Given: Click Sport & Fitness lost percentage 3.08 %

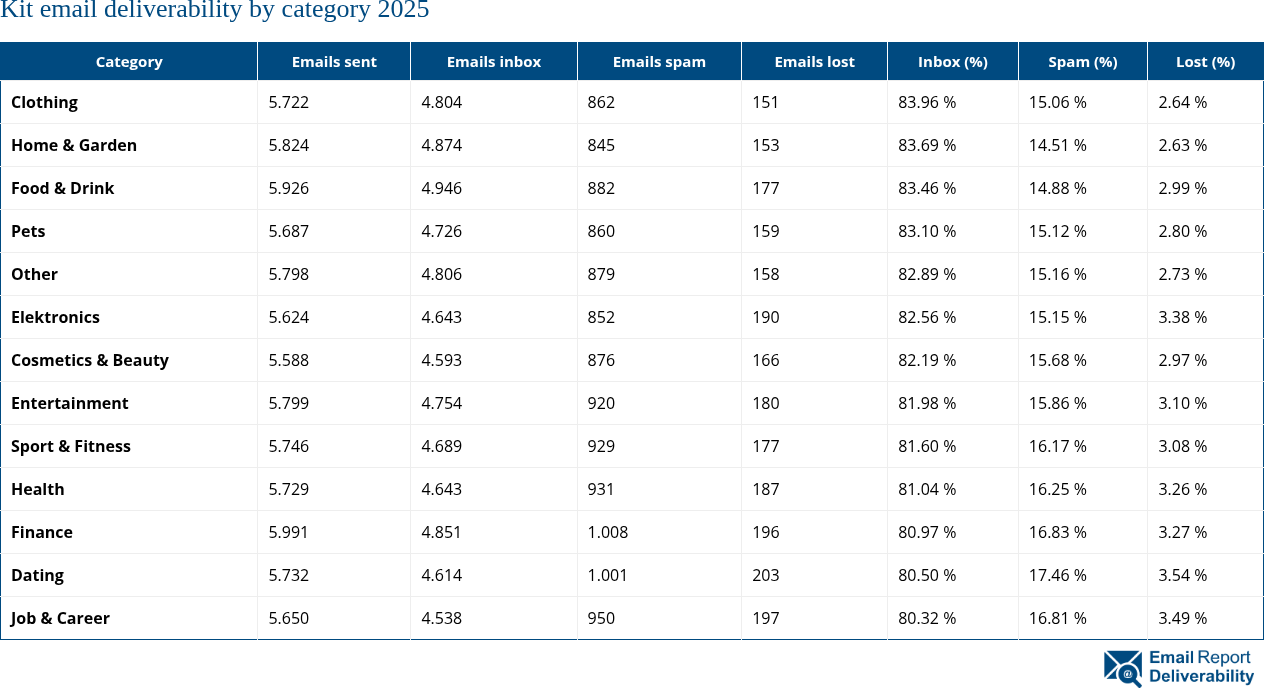Looking at the screenshot, I should 1183,446.
